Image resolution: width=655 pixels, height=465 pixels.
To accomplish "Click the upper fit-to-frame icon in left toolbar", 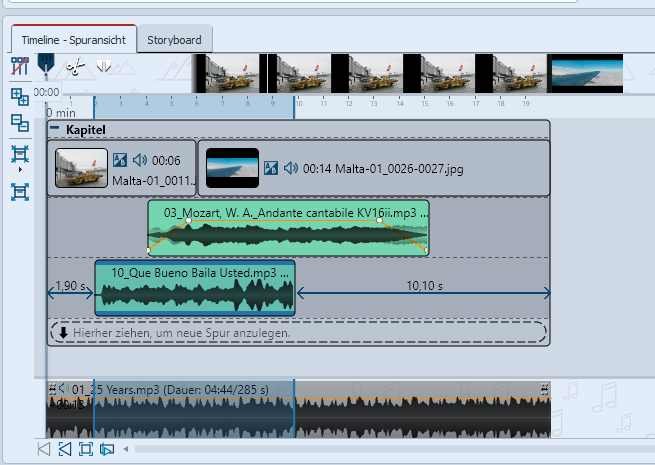I will (19, 153).
